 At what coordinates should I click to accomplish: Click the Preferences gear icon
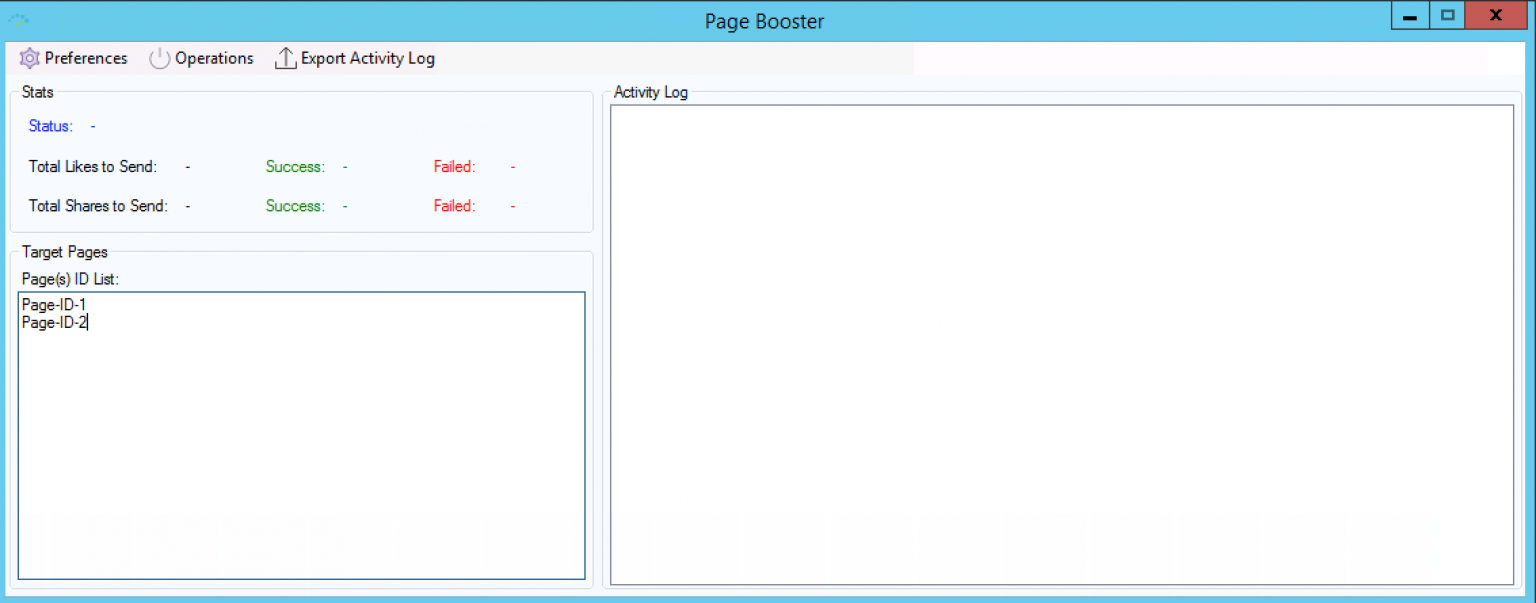pos(29,58)
